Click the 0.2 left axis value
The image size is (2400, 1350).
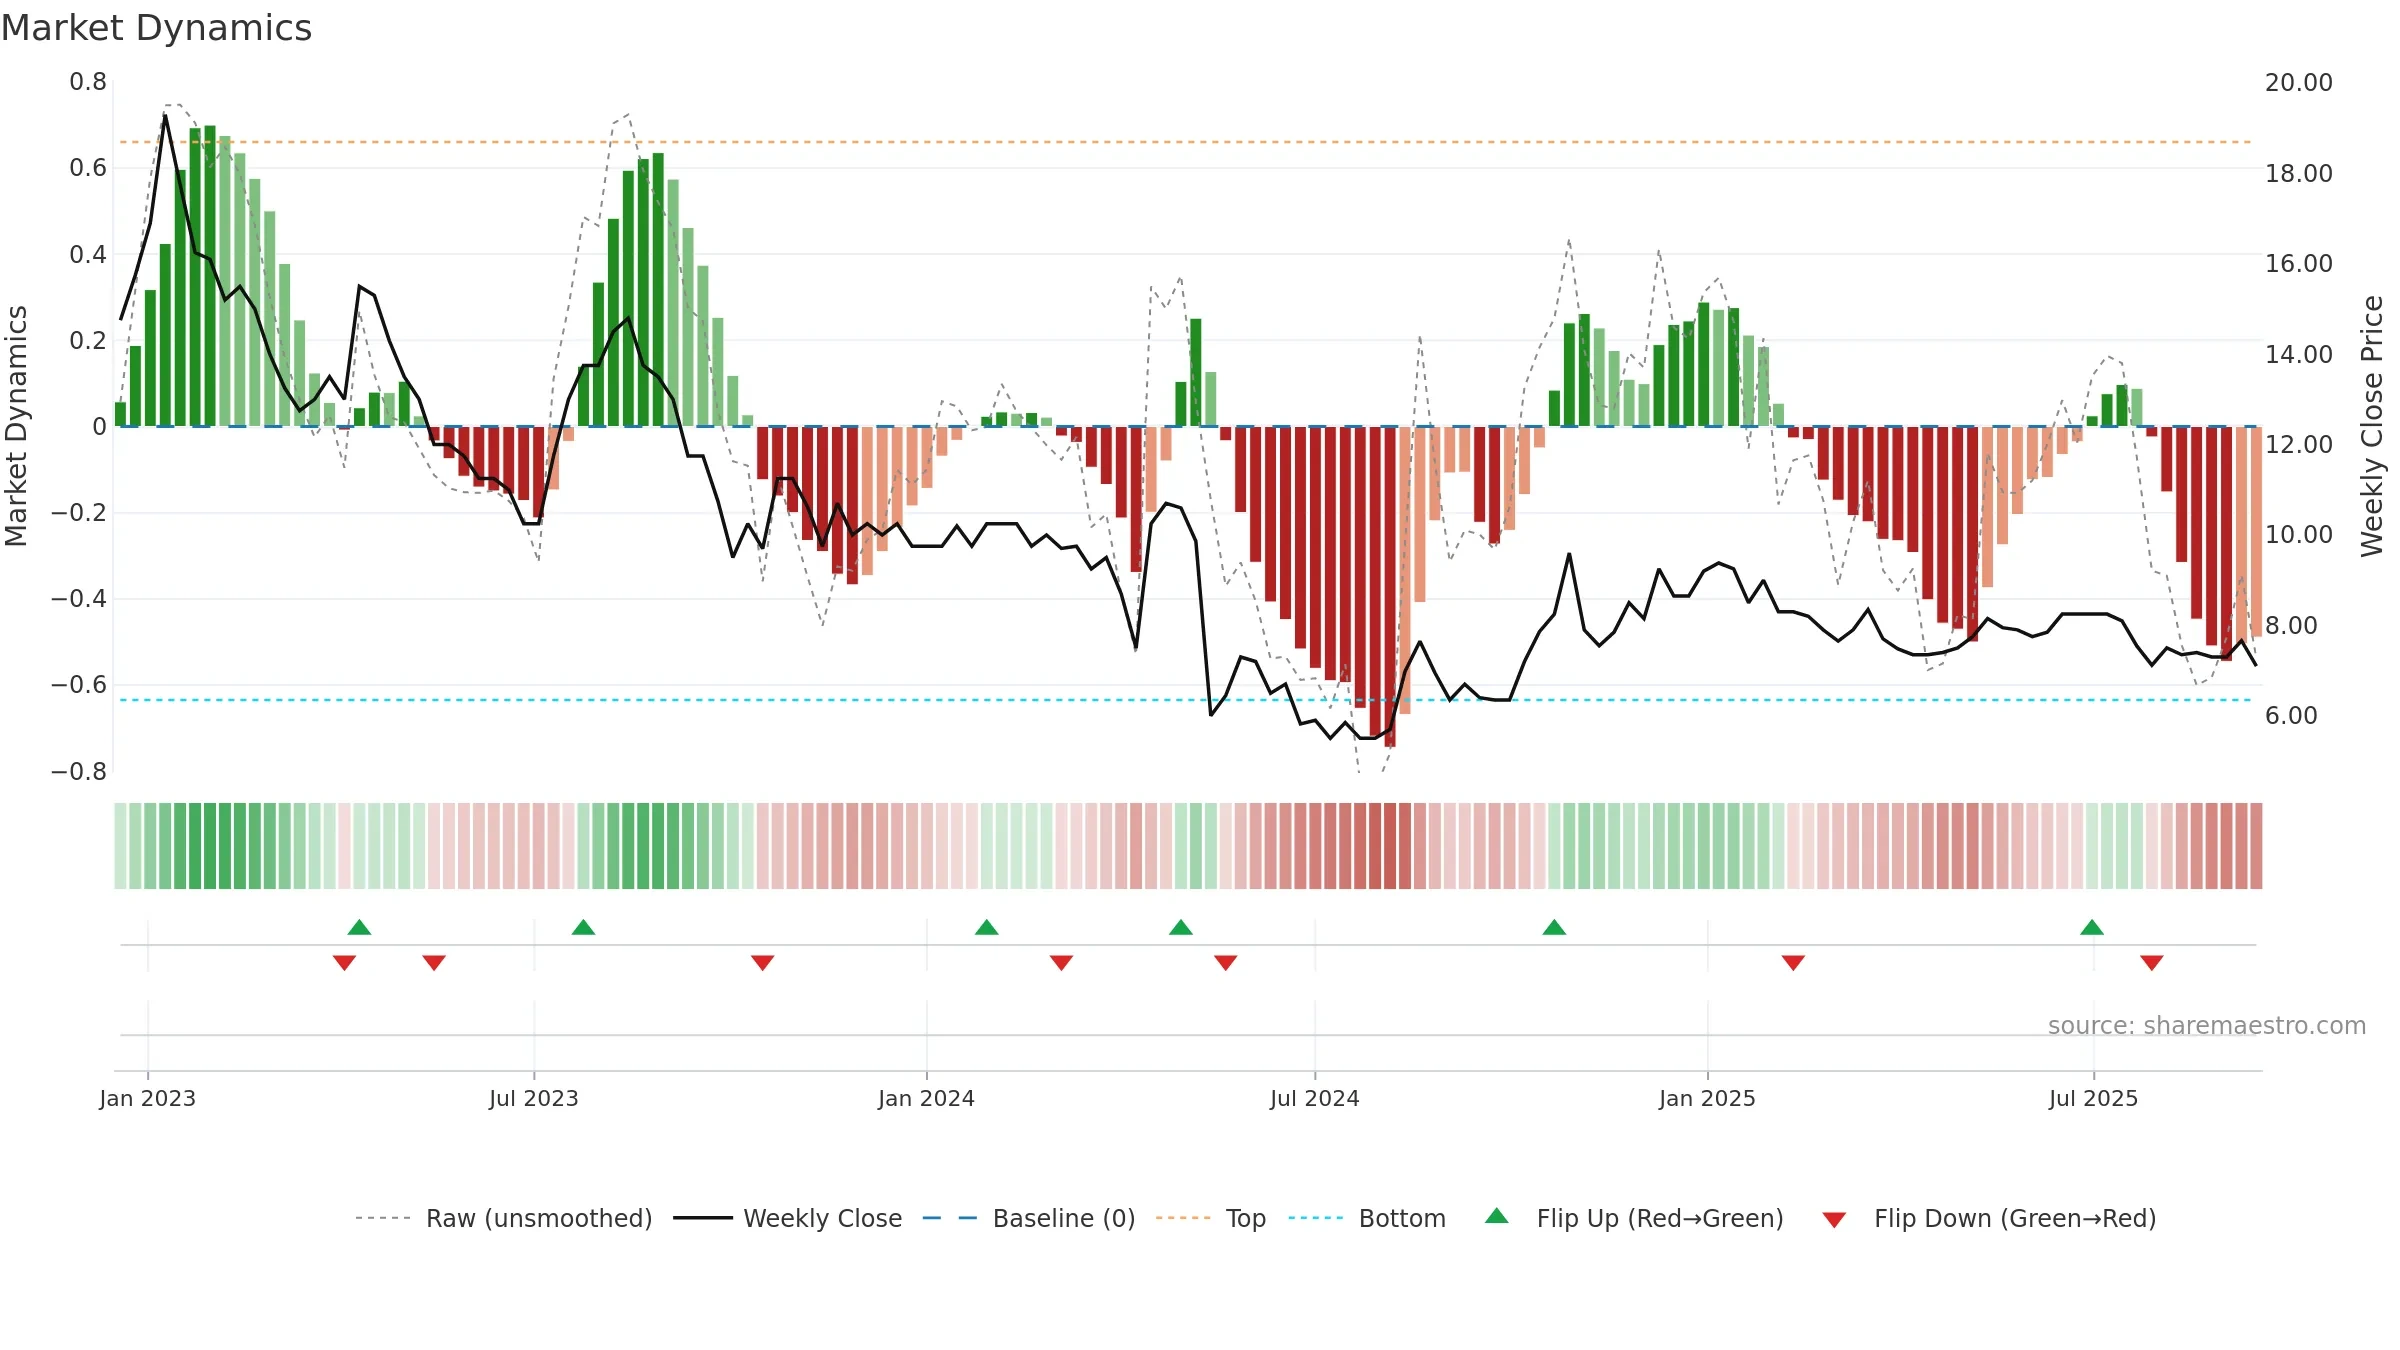(88, 341)
